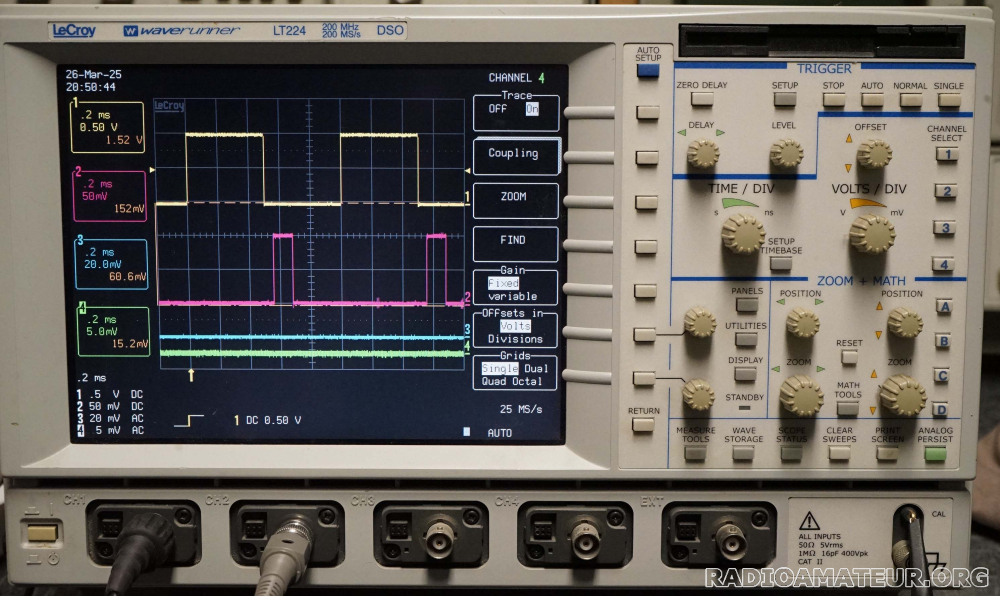Click the vertical zoom POSITION knob
The height and width of the screenshot is (596, 1000).
coord(904,322)
